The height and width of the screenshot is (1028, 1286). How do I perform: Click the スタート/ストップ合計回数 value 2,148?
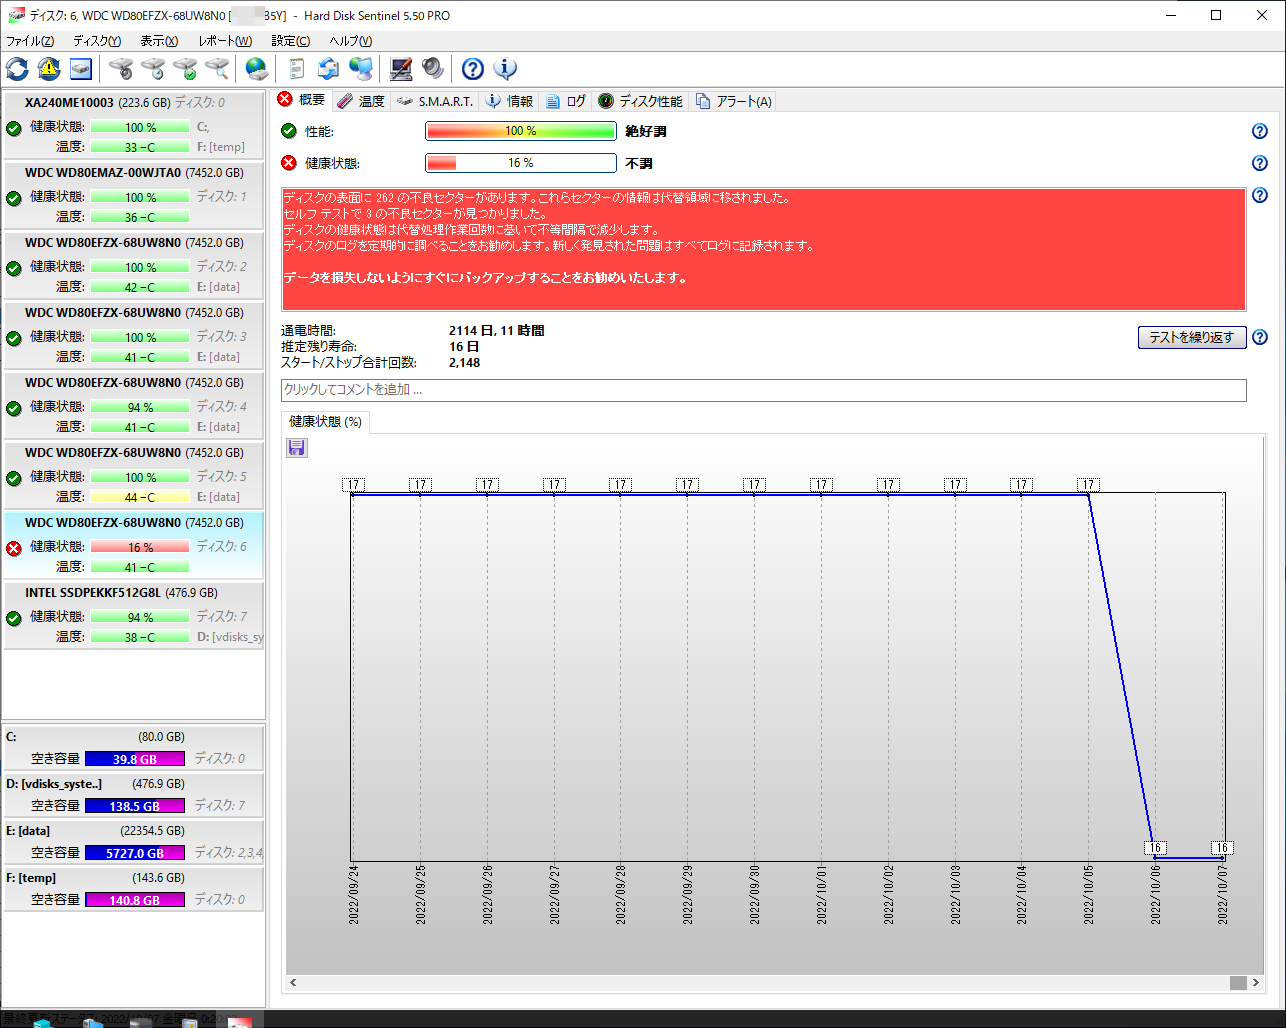(x=464, y=362)
